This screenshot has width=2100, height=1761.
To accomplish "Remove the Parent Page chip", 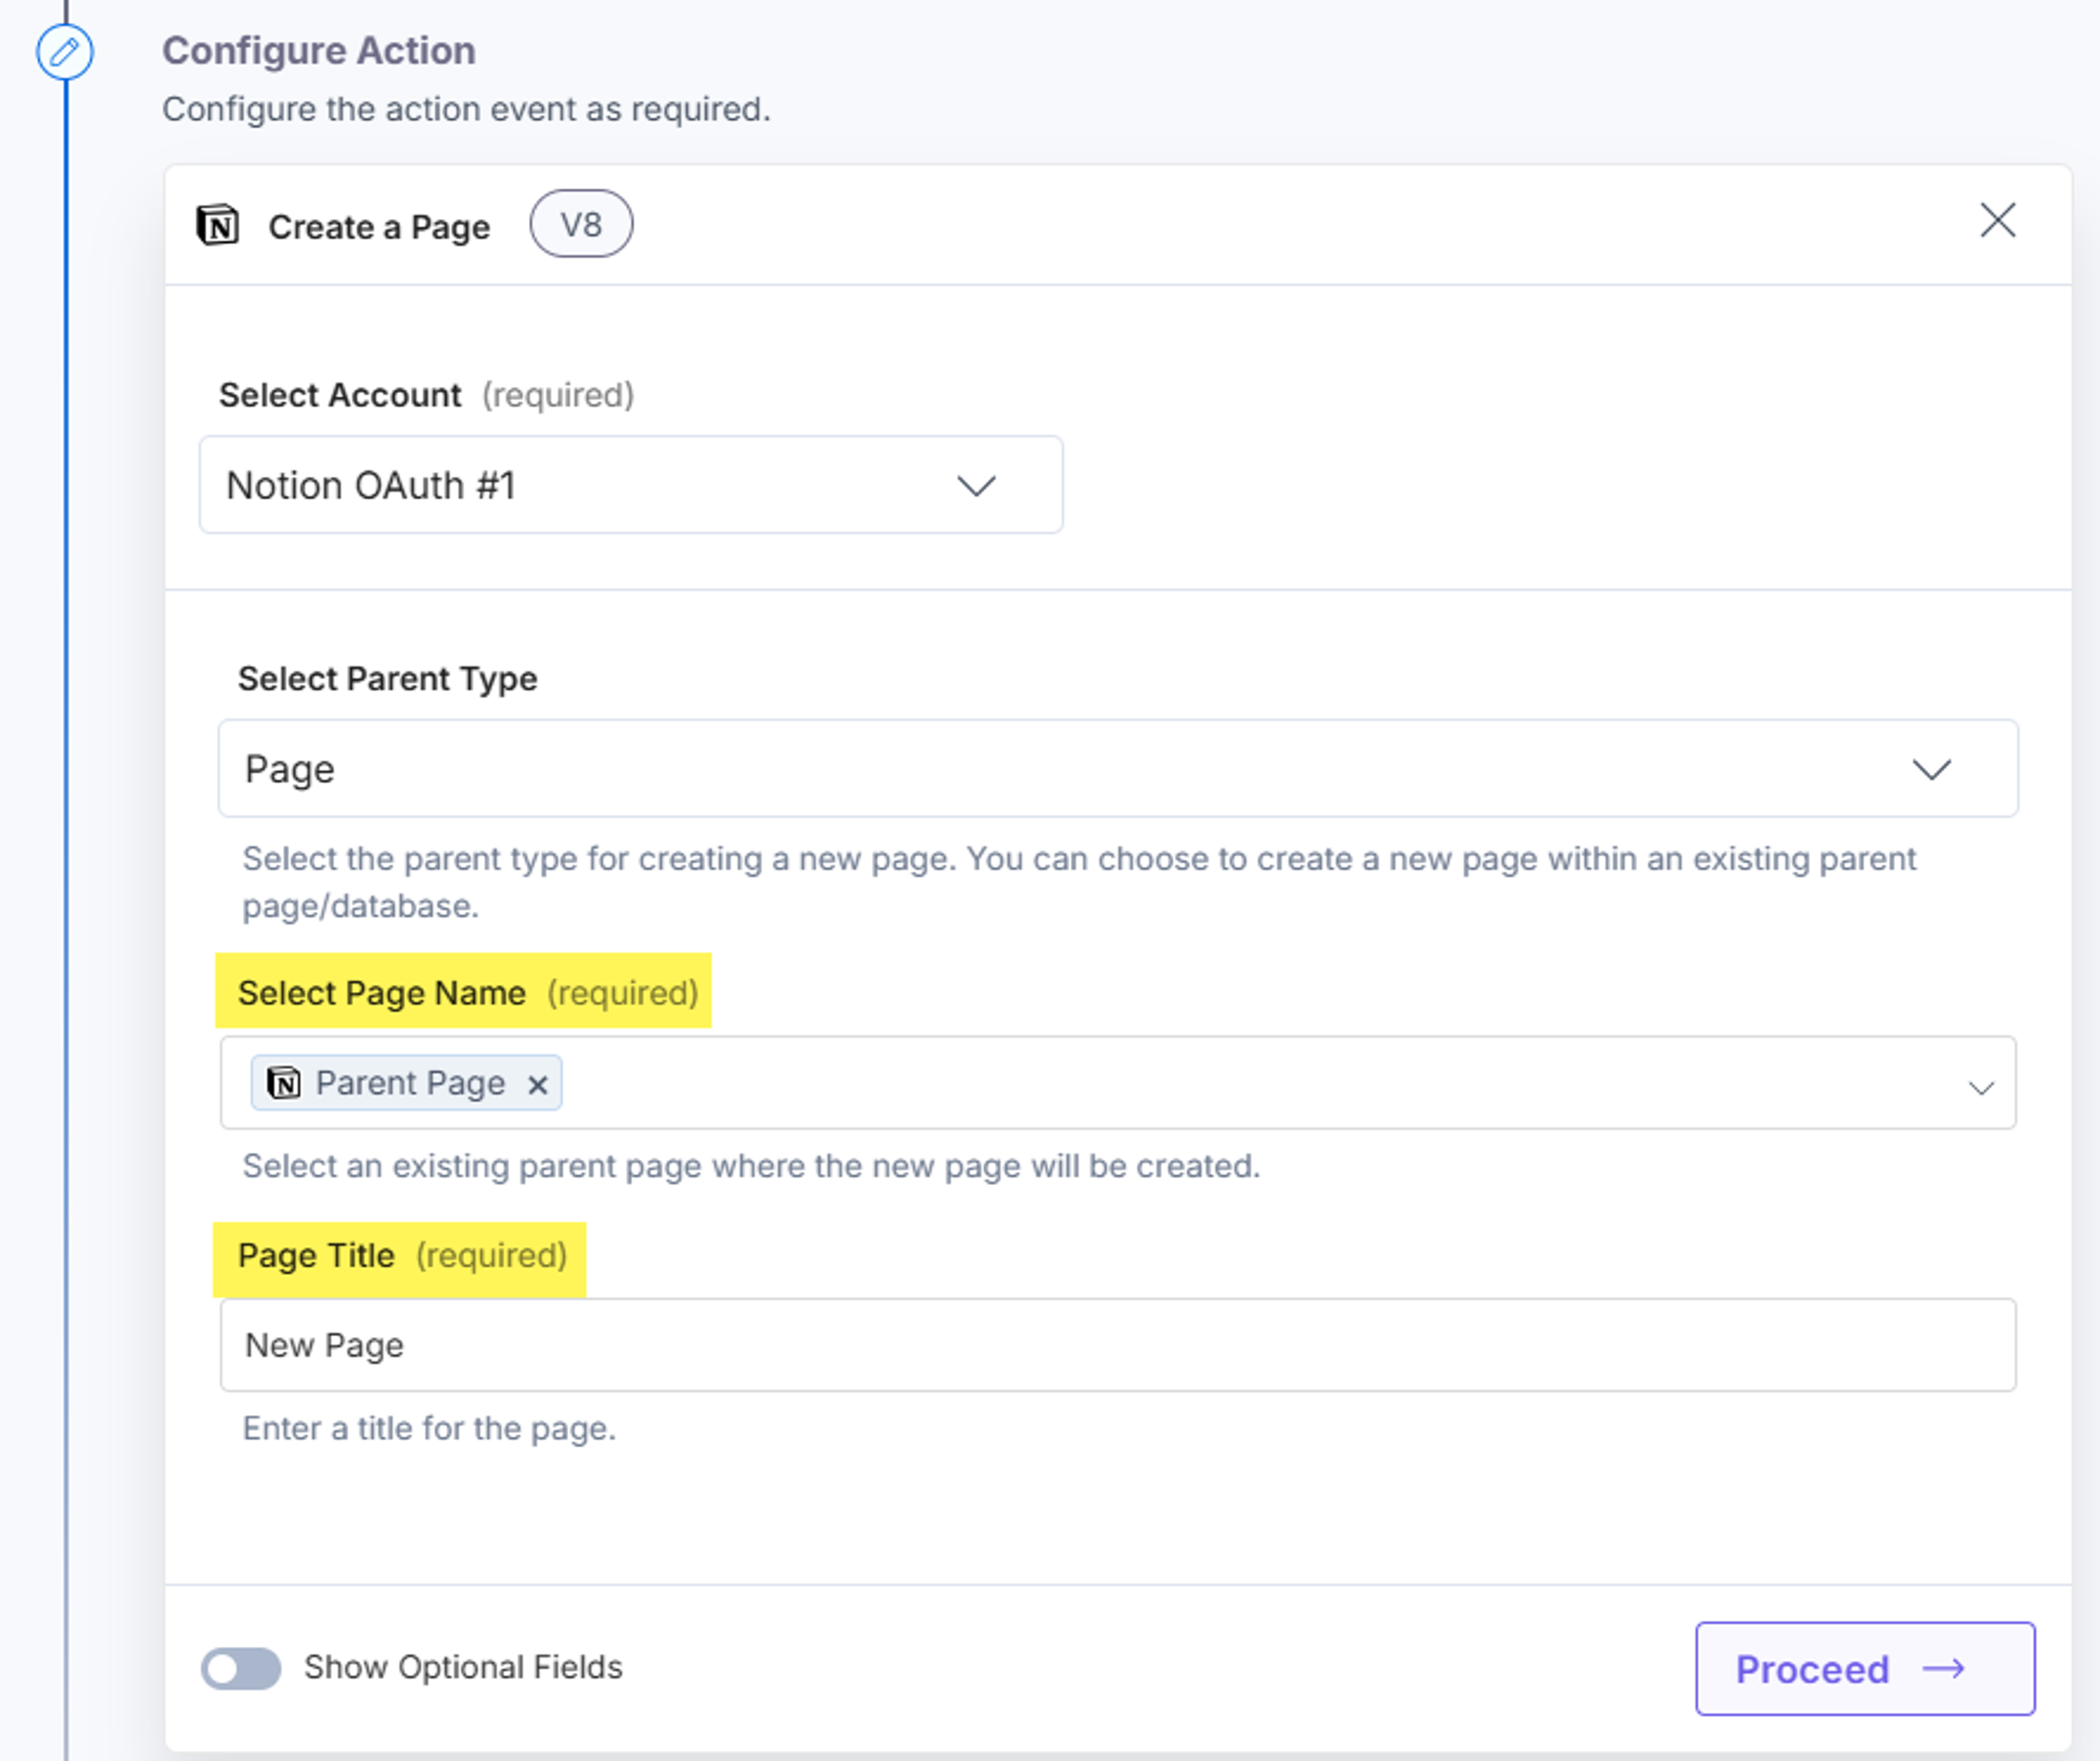I will coord(537,1085).
